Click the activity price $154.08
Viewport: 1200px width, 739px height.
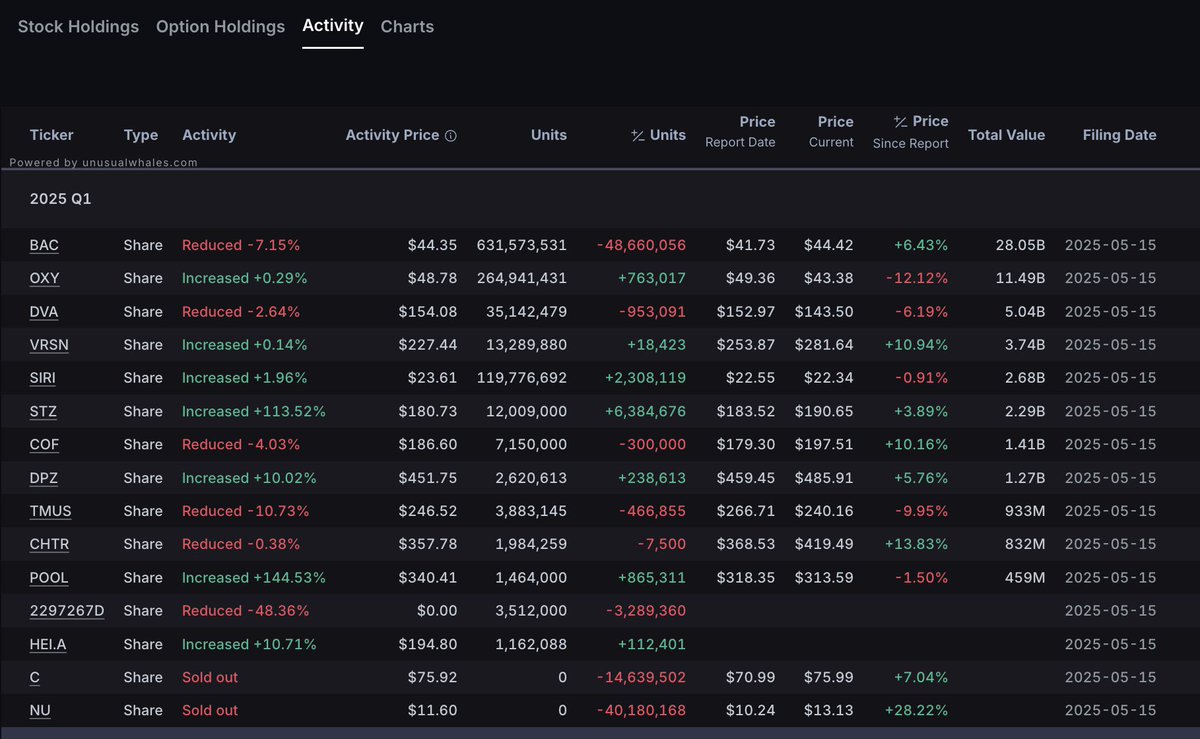[x=427, y=312]
